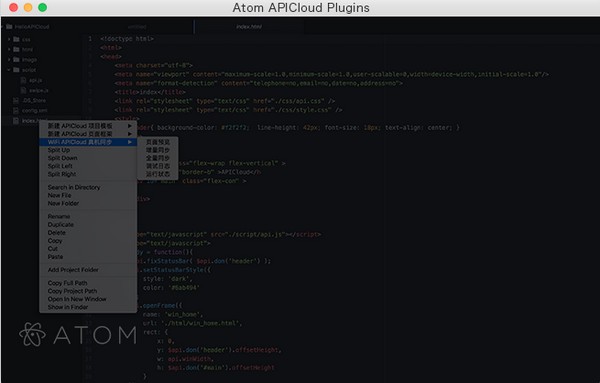This screenshot has height=383, width=600.
Task: Choose 新建 APICloud 项目模板 menu entry
Action: [x=88, y=126]
